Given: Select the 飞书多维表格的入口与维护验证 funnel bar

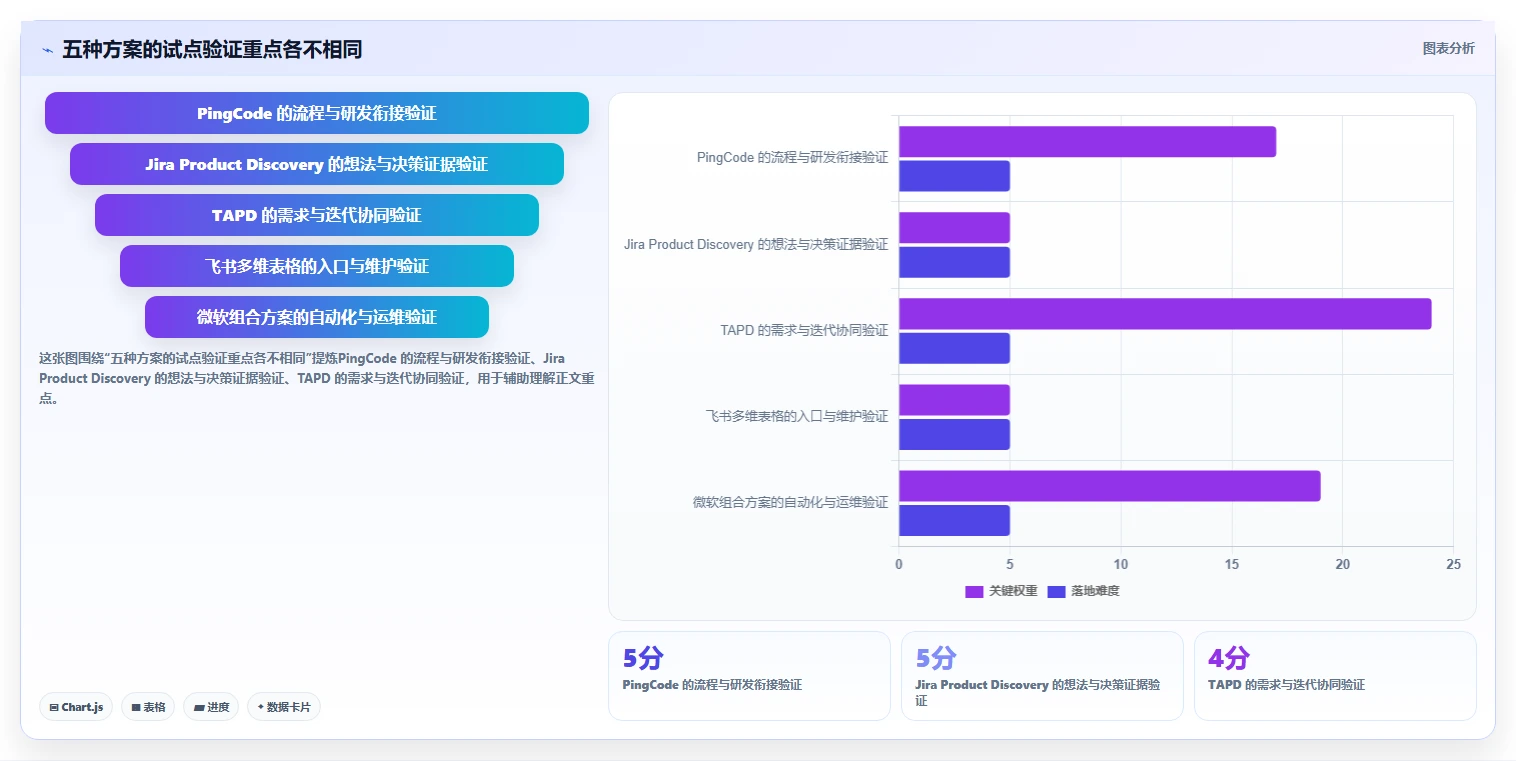Looking at the screenshot, I should [x=317, y=266].
